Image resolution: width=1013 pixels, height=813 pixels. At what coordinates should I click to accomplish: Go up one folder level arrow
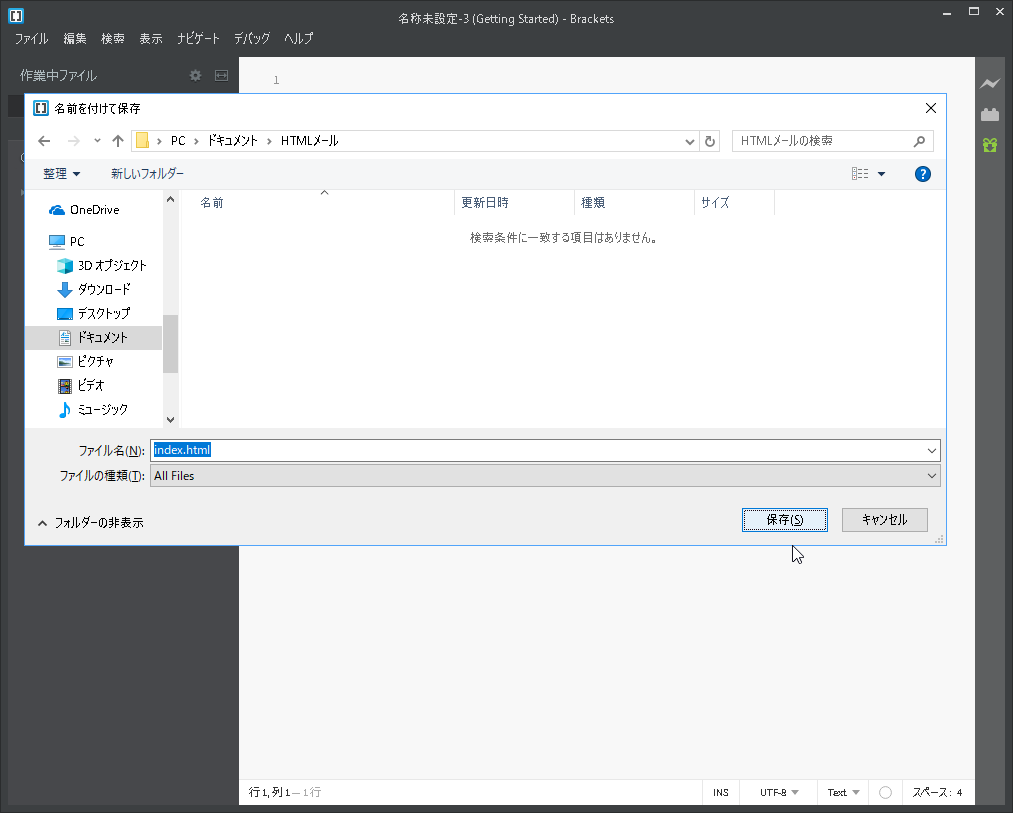pyautogui.click(x=118, y=141)
